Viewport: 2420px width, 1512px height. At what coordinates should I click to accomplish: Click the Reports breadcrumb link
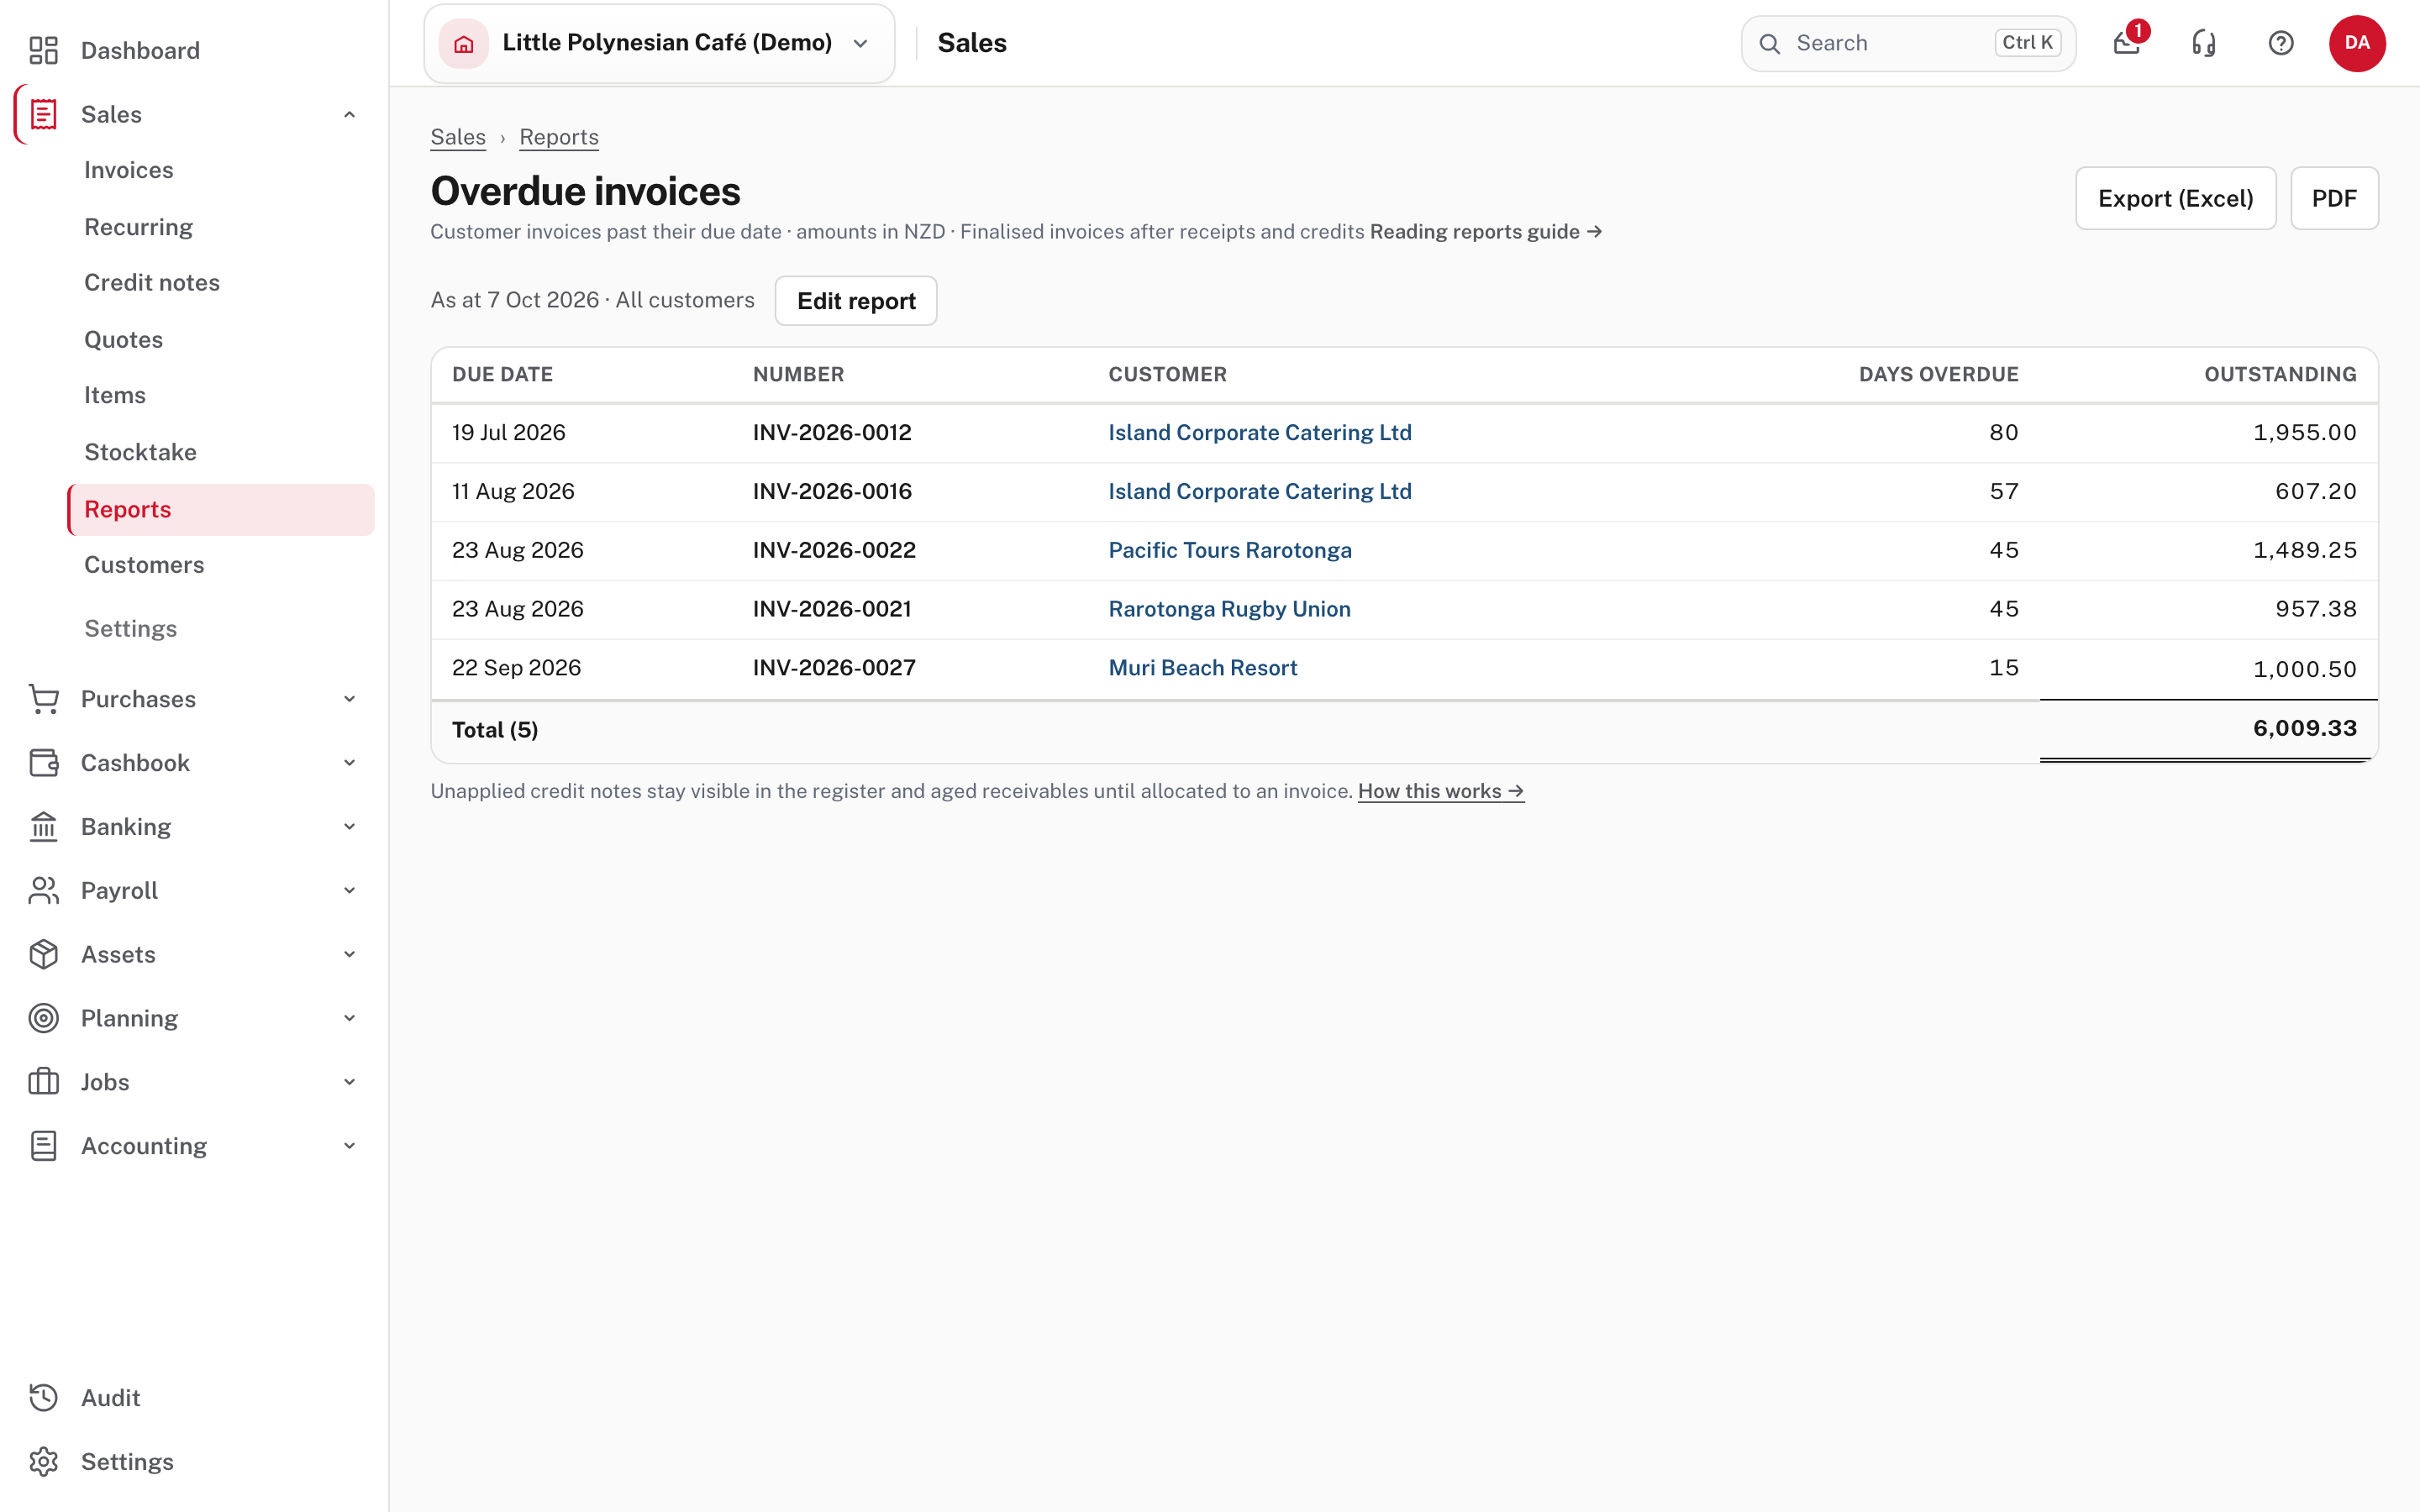click(x=559, y=137)
